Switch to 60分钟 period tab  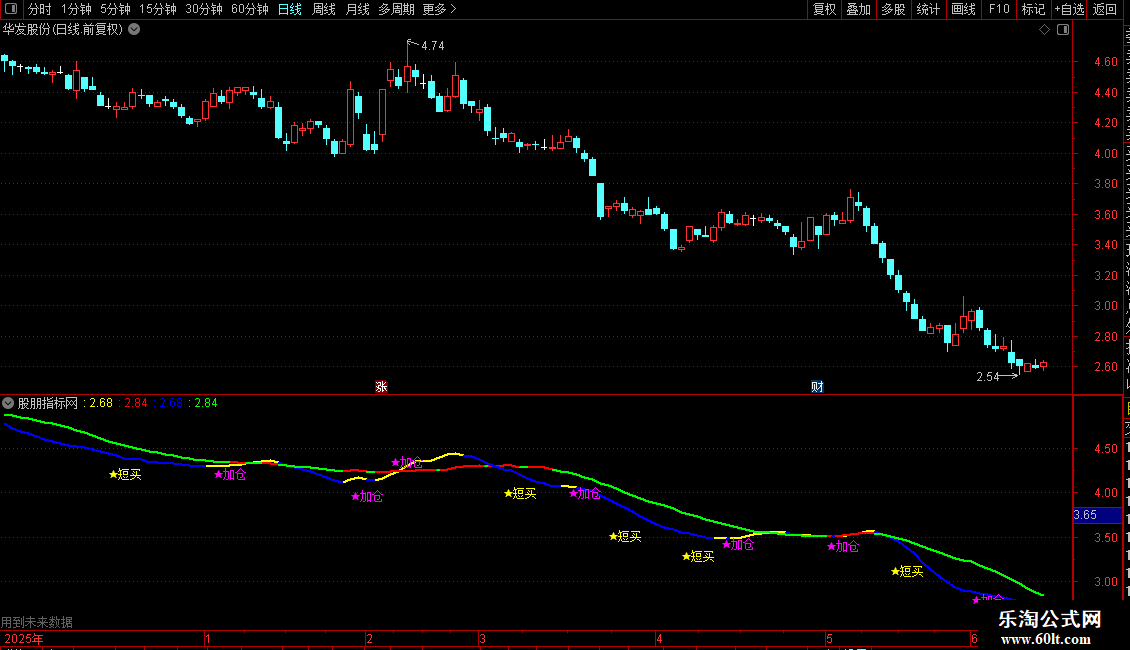[250, 9]
